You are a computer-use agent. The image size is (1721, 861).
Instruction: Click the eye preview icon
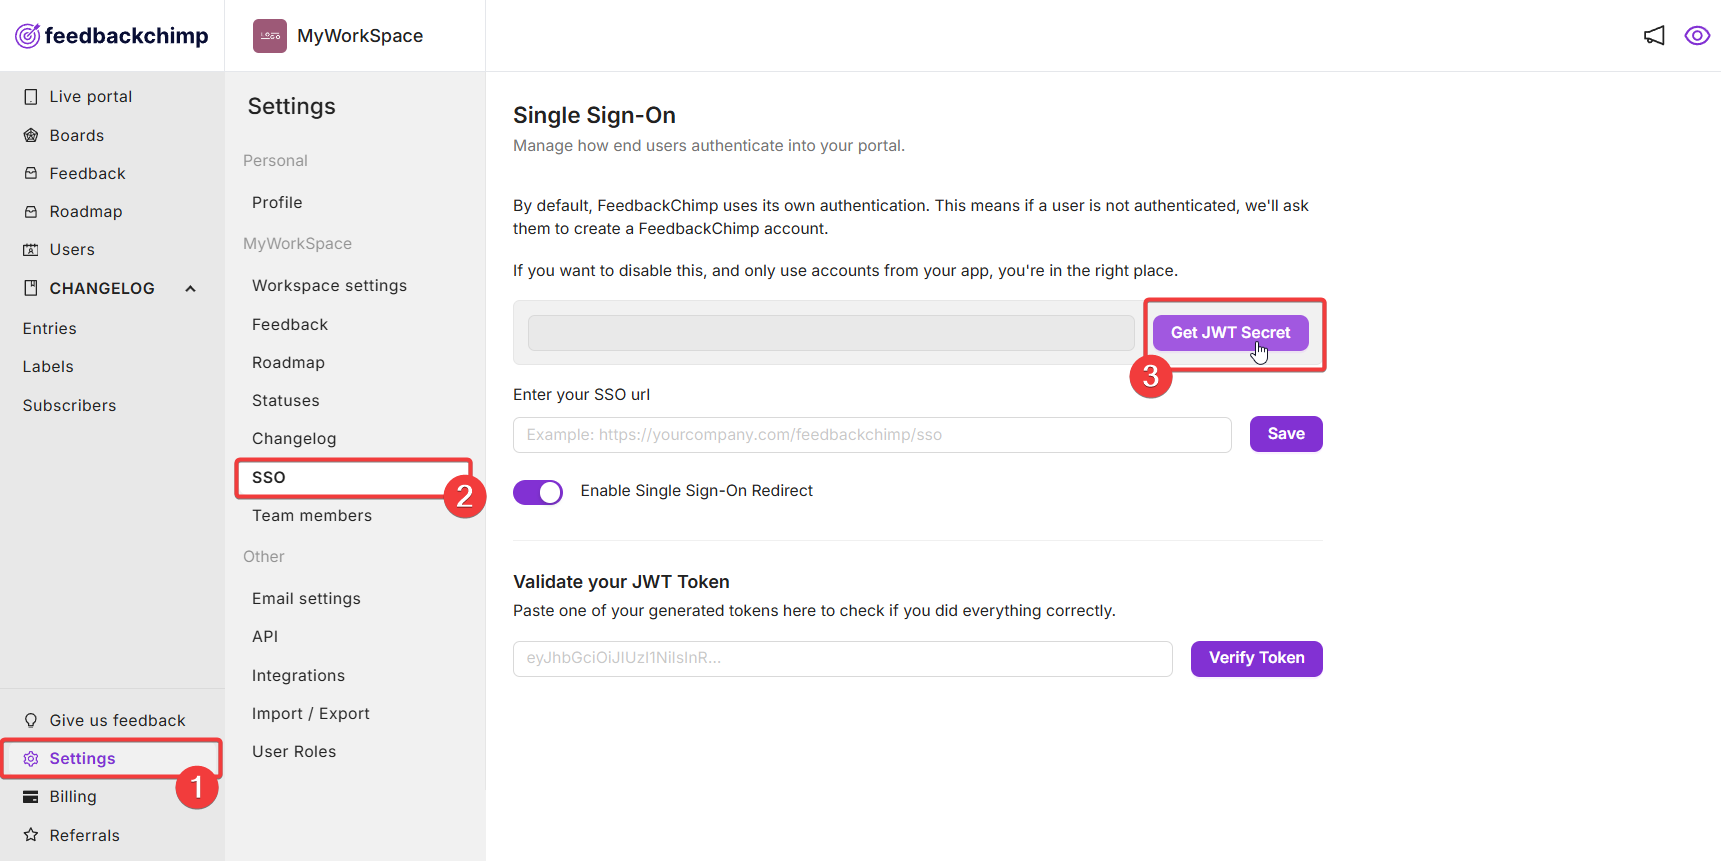[1697, 36]
